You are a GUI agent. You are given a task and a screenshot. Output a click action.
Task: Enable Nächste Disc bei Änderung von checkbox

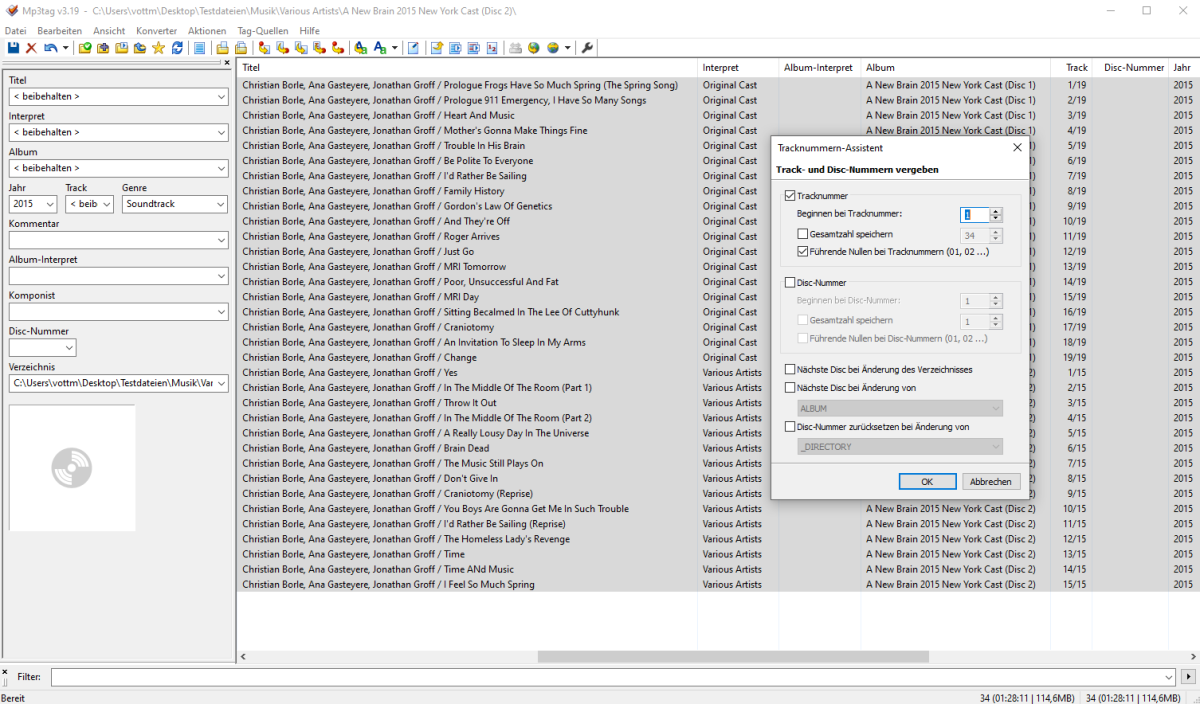790,387
